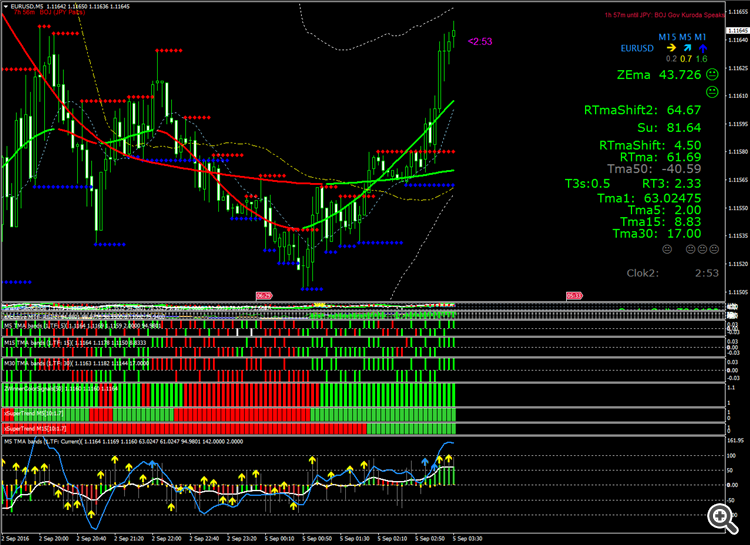This screenshot has width=750, height=545.
Task: Click the 'RTmaShift: 4.50' readout
Action: pos(650,145)
